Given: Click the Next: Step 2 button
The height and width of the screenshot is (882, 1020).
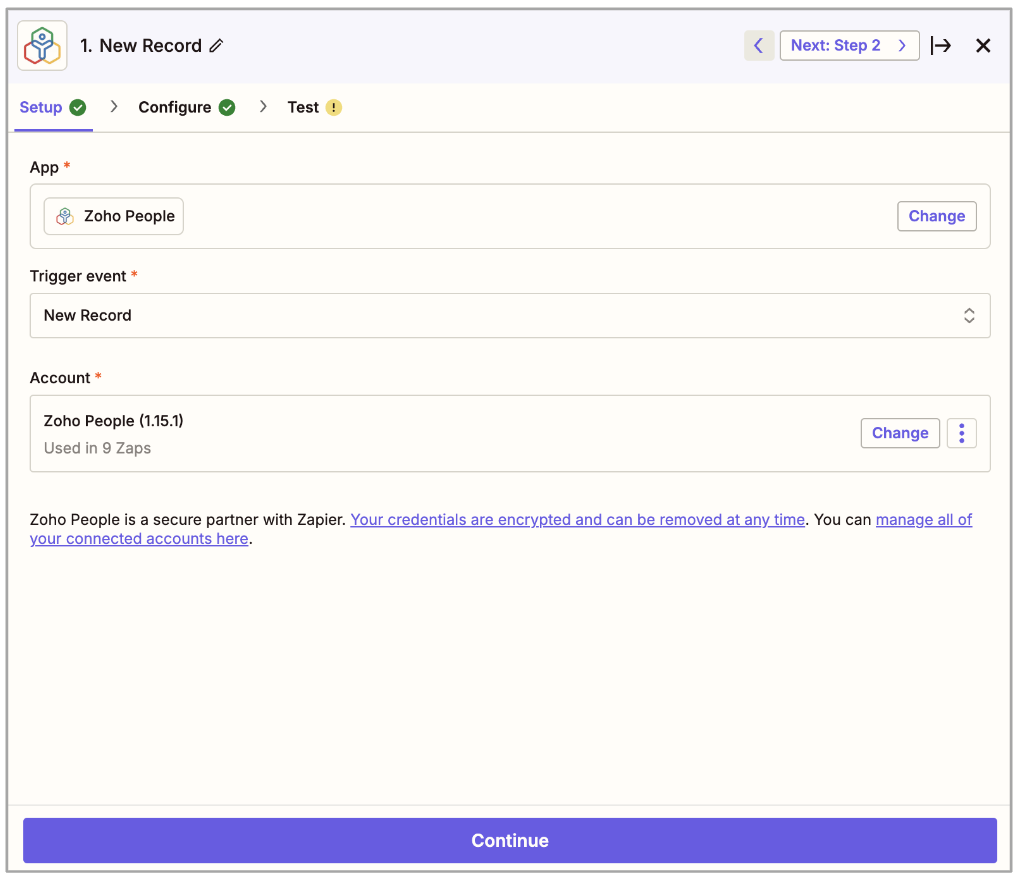Looking at the screenshot, I should click(849, 46).
